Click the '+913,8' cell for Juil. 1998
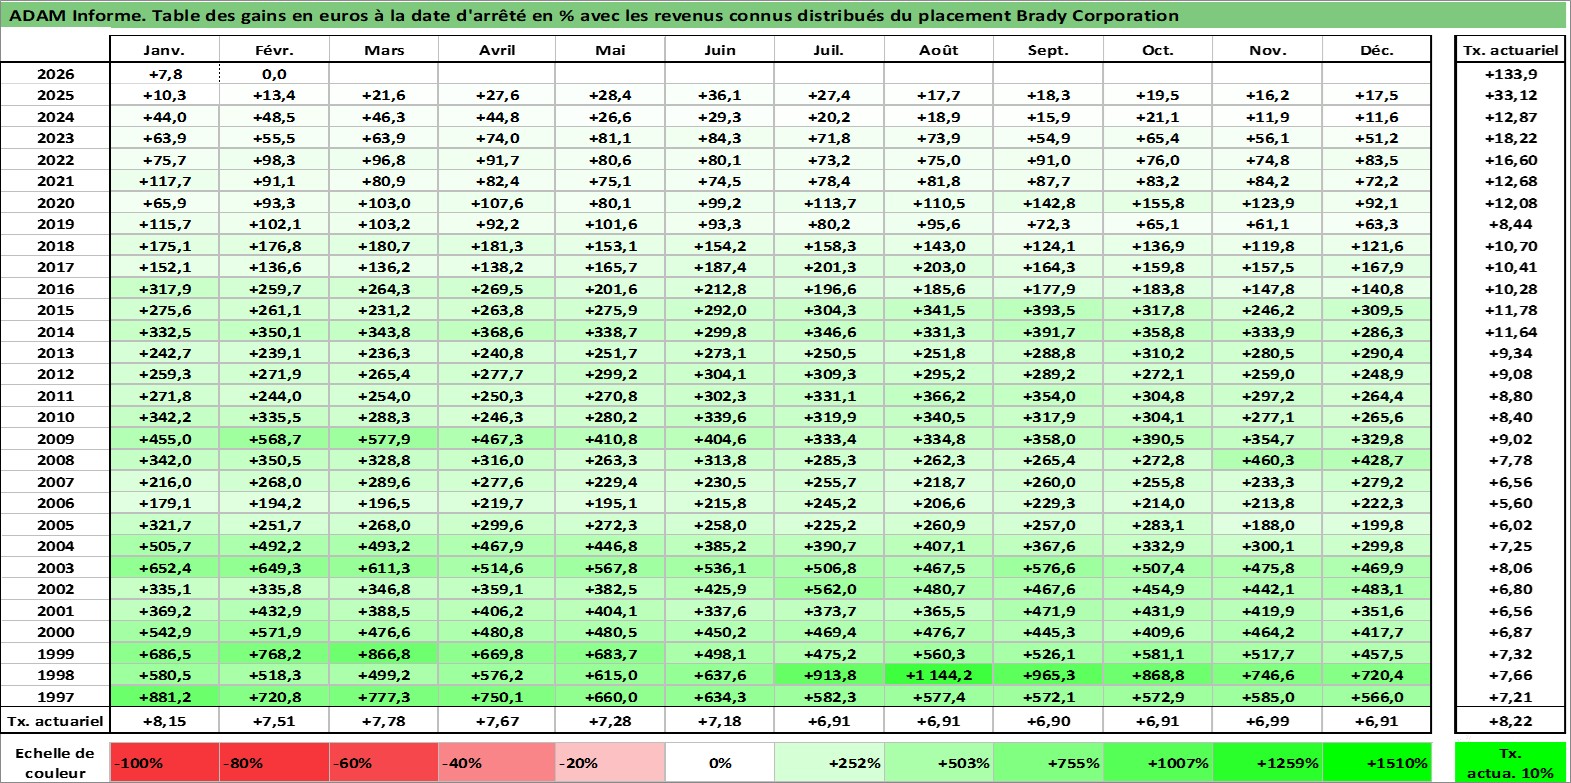Viewport: 1571px width, 783px height. point(829,675)
